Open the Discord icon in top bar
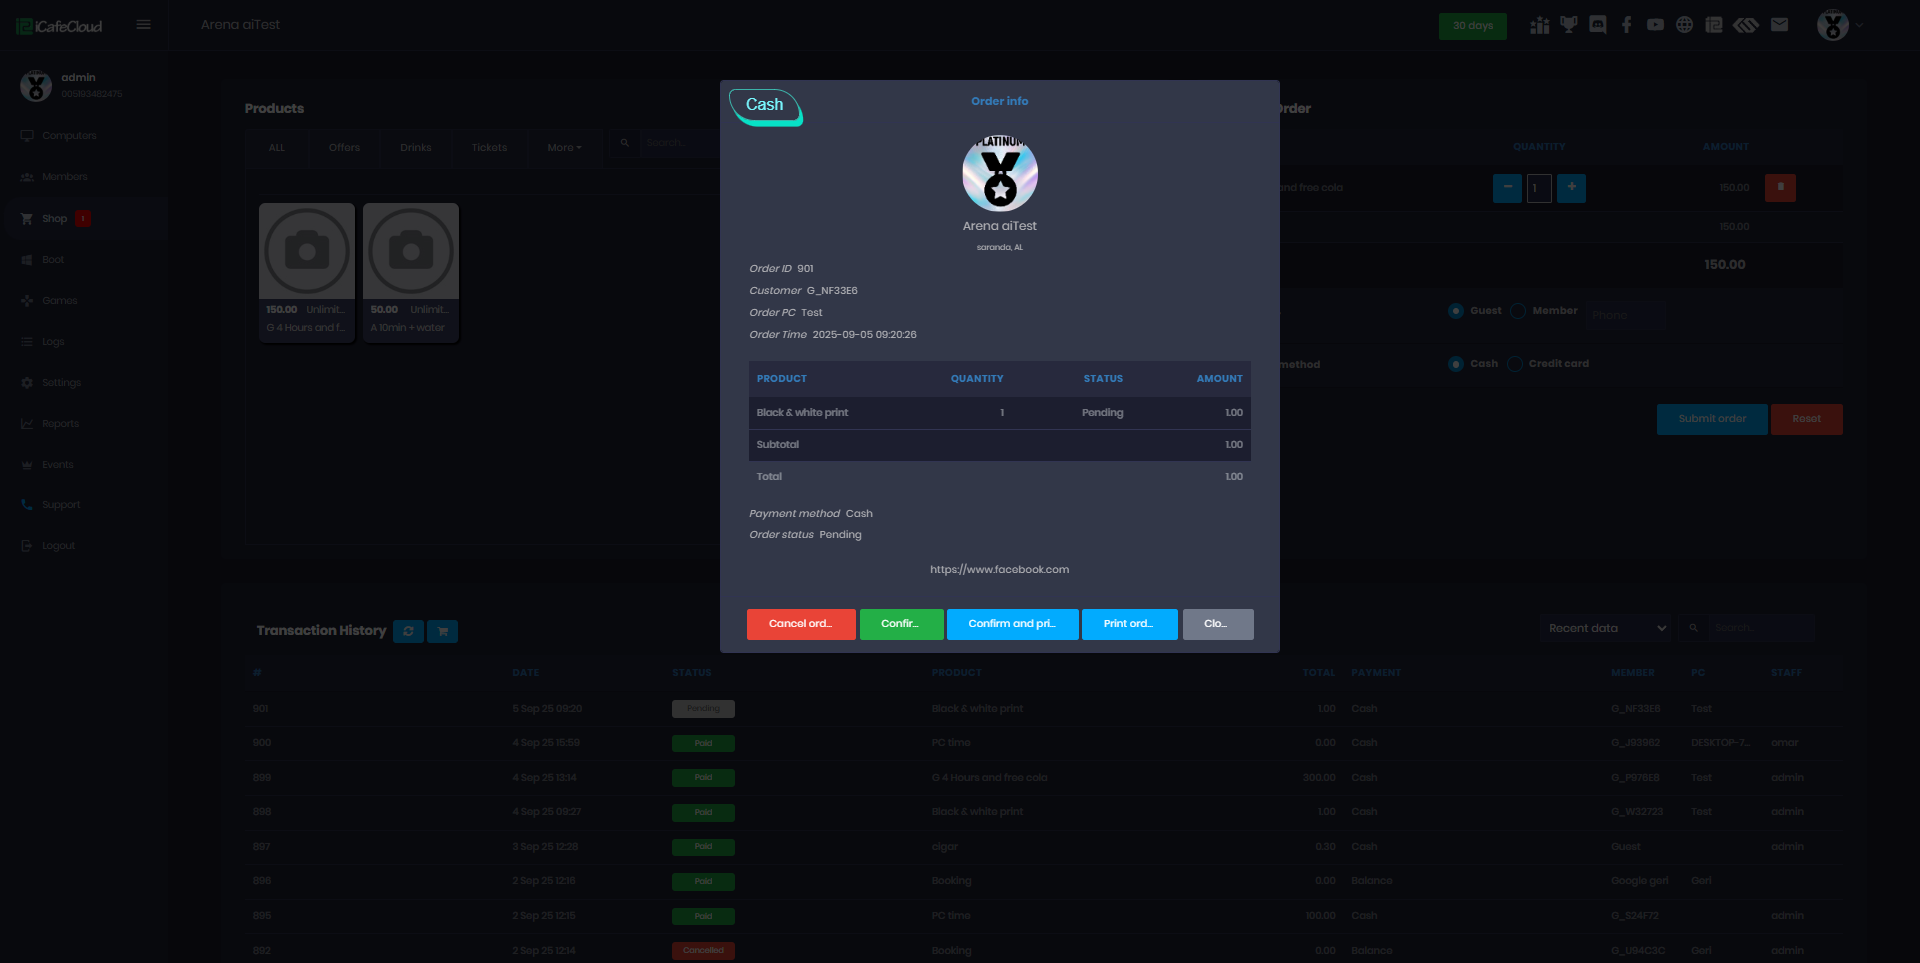Viewport: 1920px width, 963px height. 1598,25
